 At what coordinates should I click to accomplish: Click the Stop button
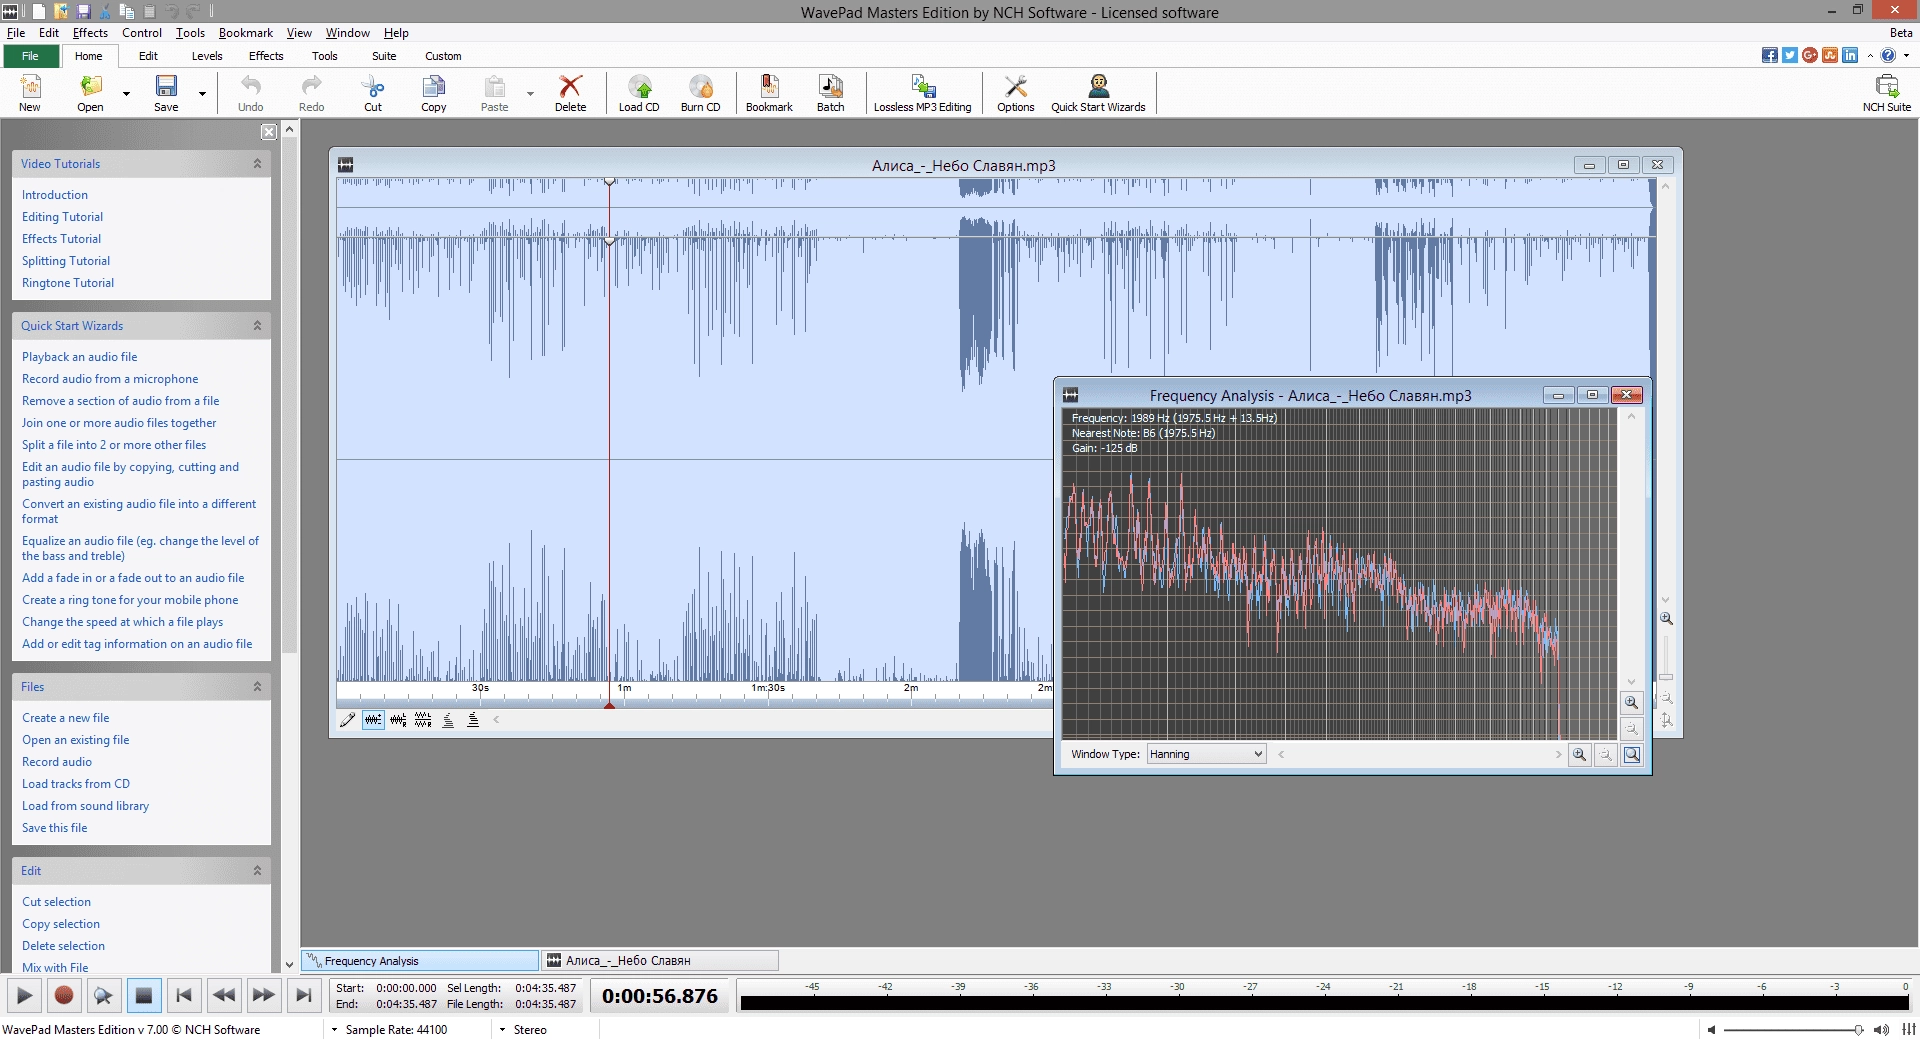pos(143,996)
